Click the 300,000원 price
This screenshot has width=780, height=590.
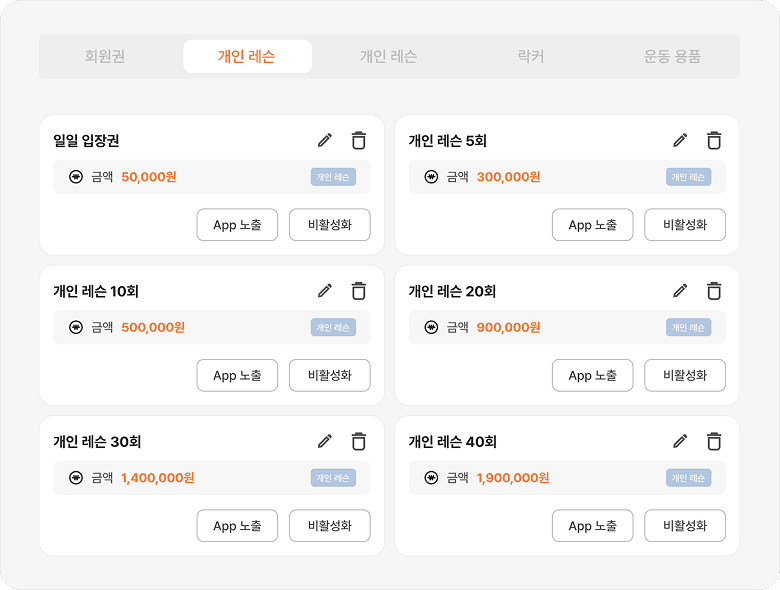(508, 177)
